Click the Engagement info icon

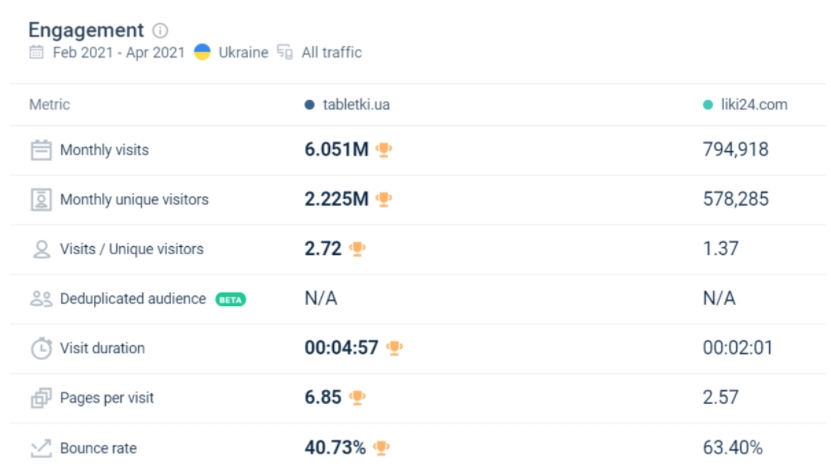pos(161,30)
